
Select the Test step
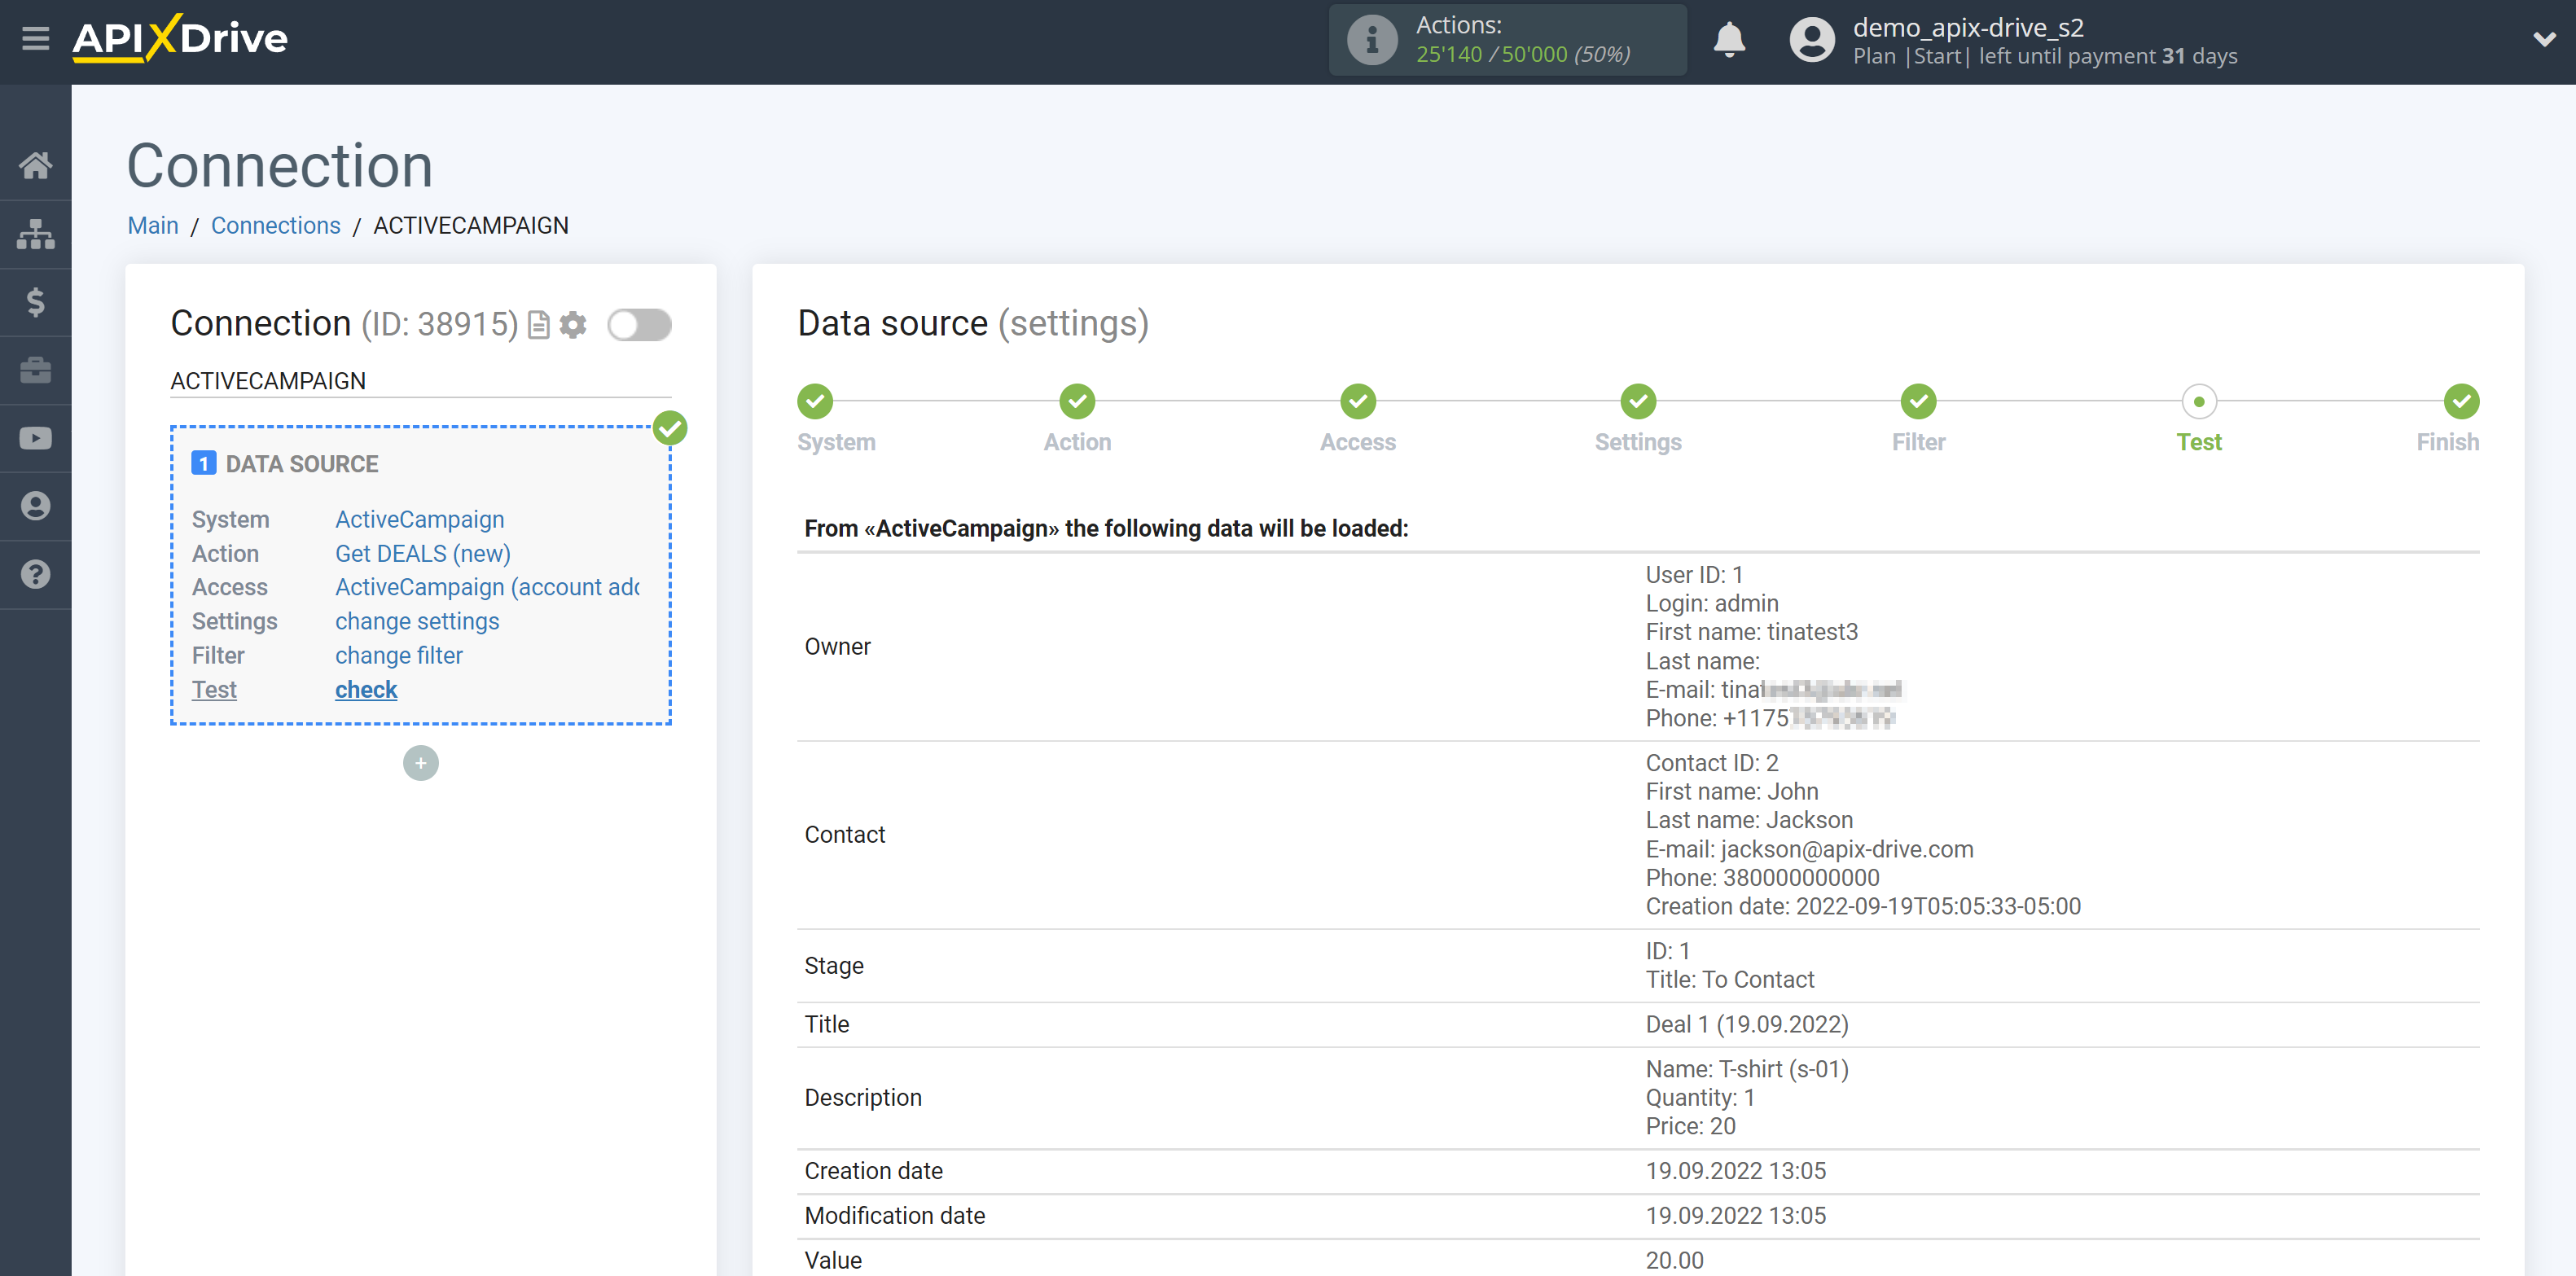(x=2199, y=402)
